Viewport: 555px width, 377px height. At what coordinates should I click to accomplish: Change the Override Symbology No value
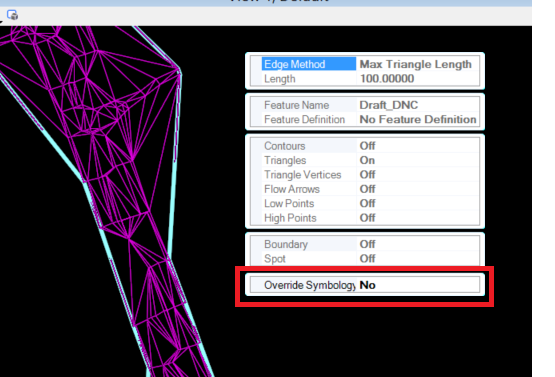click(x=418, y=285)
